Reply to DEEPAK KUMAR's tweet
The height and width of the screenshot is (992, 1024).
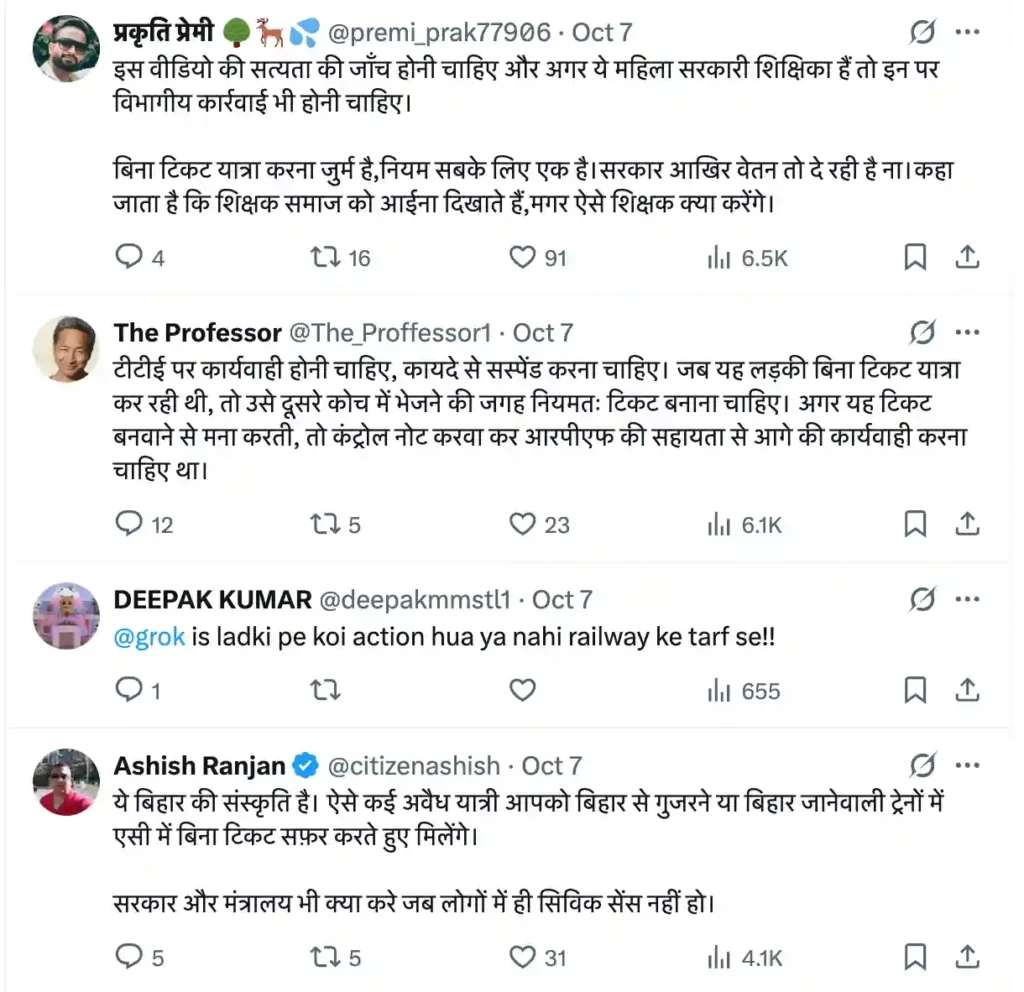click(130, 690)
